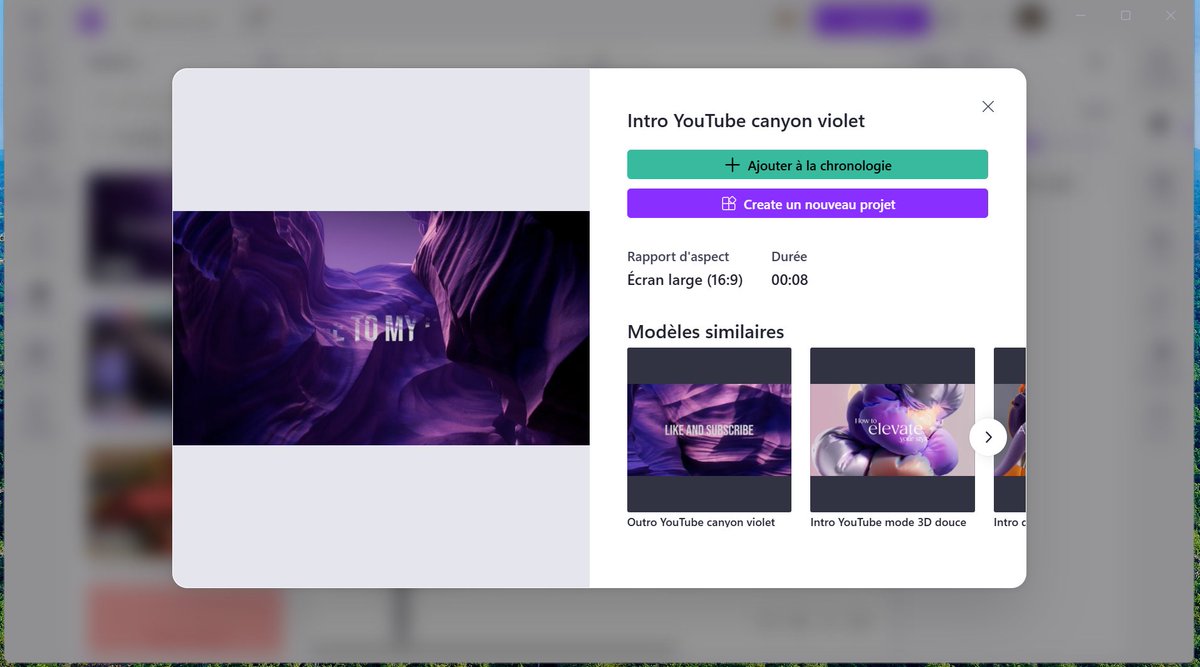Click the Outro YouTube canyon violet label
Viewport: 1200px width, 667px height.
(700, 521)
